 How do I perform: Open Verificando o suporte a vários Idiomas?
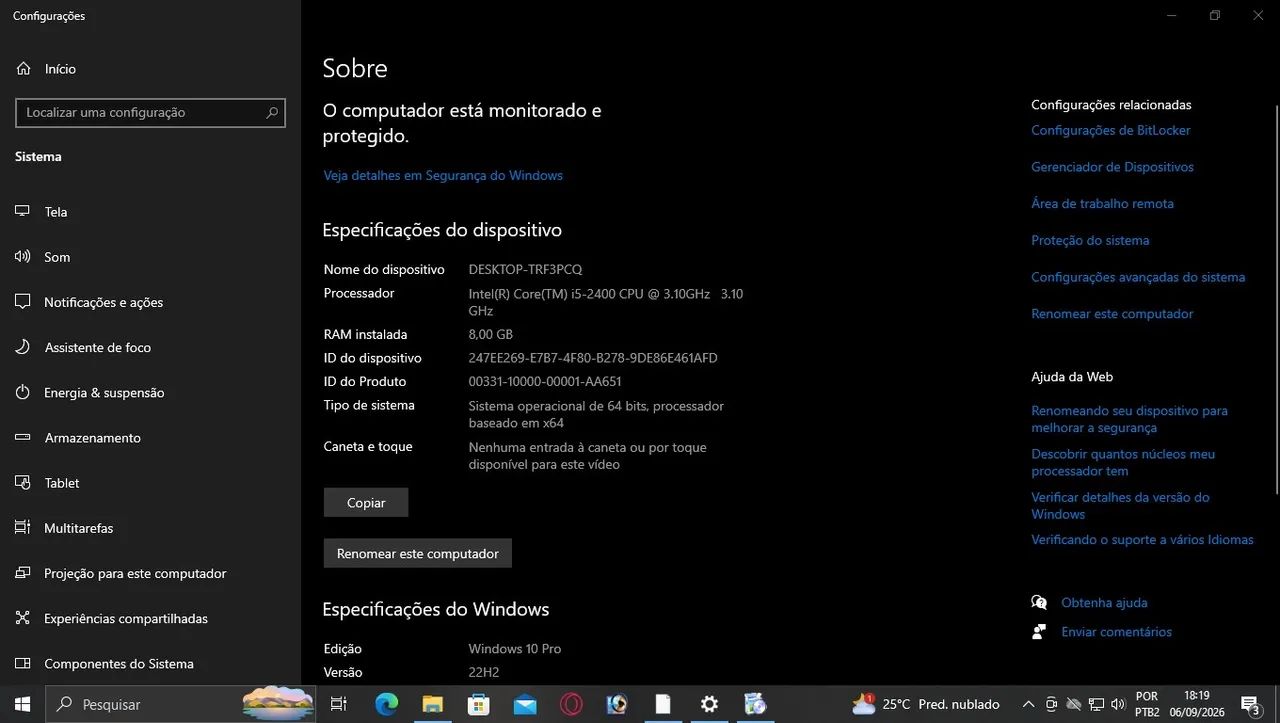click(1142, 539)
